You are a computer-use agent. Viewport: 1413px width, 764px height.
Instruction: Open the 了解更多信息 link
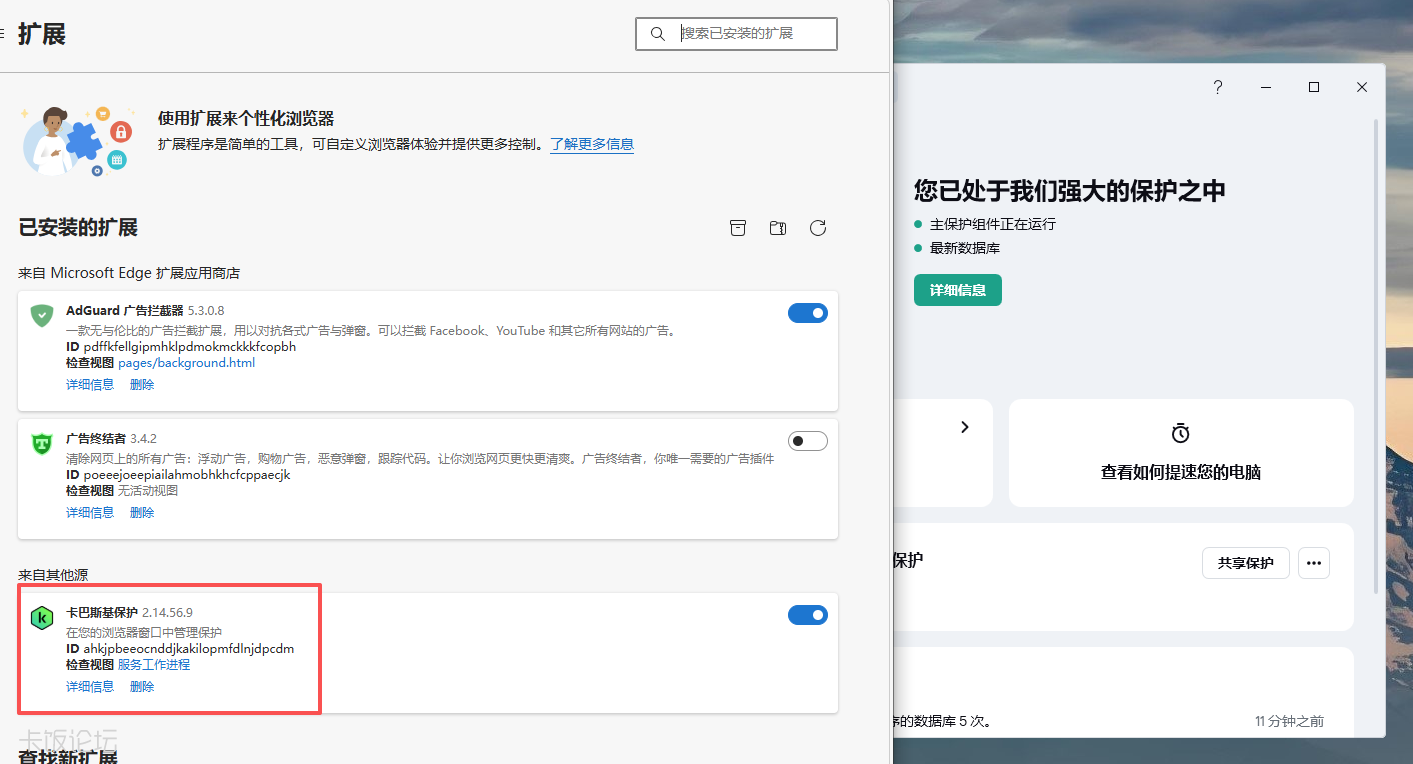[591, 144]
